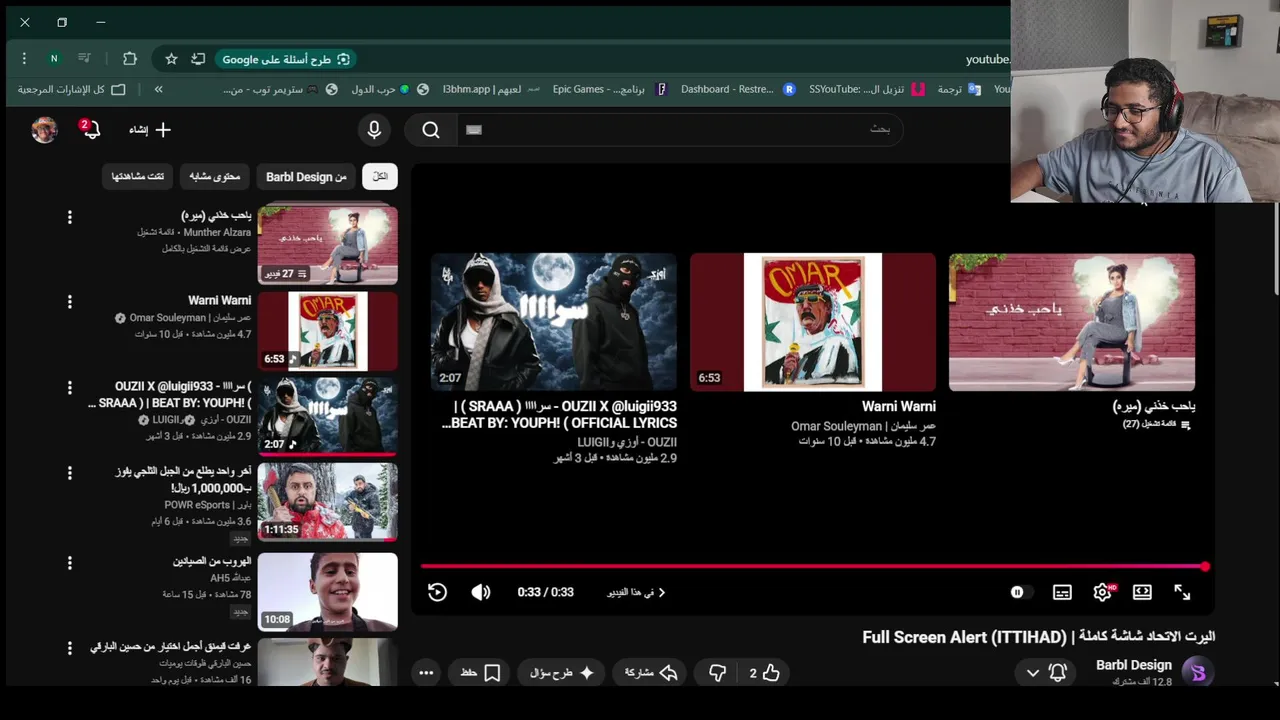Screen dimensions: 1280x720
Task: Click 'طرح أسئلة على Google' lens chip
Action: [286, 59]
